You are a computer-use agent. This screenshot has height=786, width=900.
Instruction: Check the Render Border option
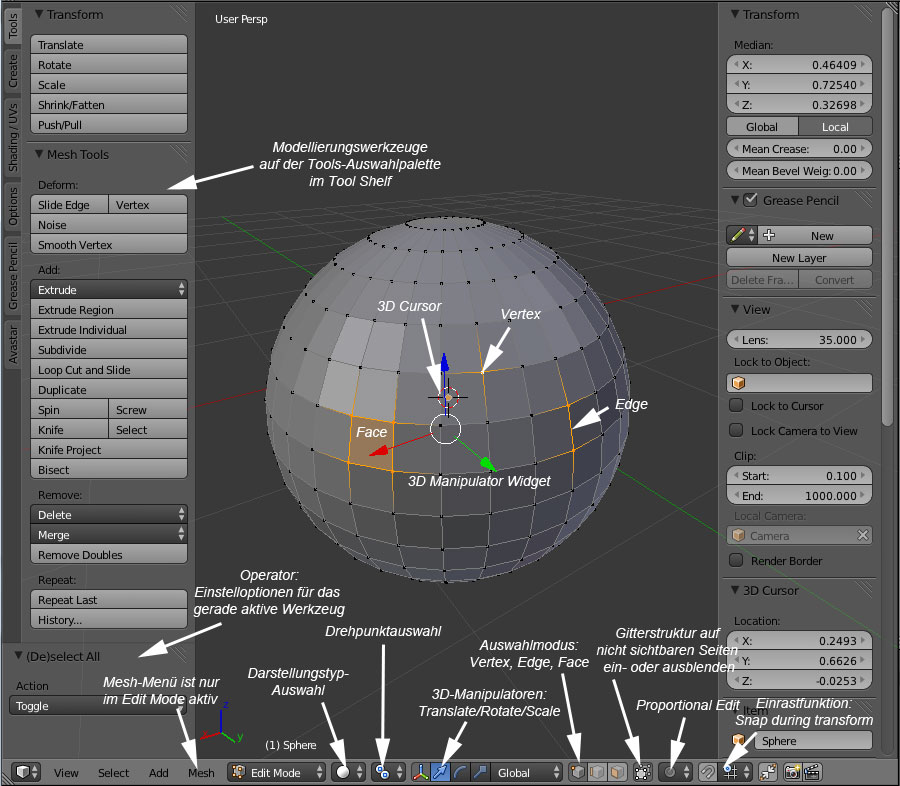736,561
